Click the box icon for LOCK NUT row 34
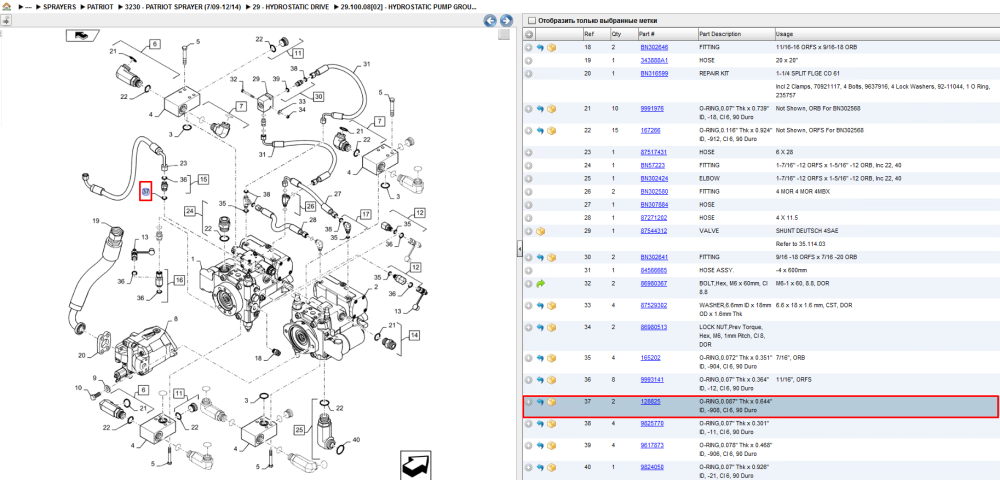 tap(551, 328)
